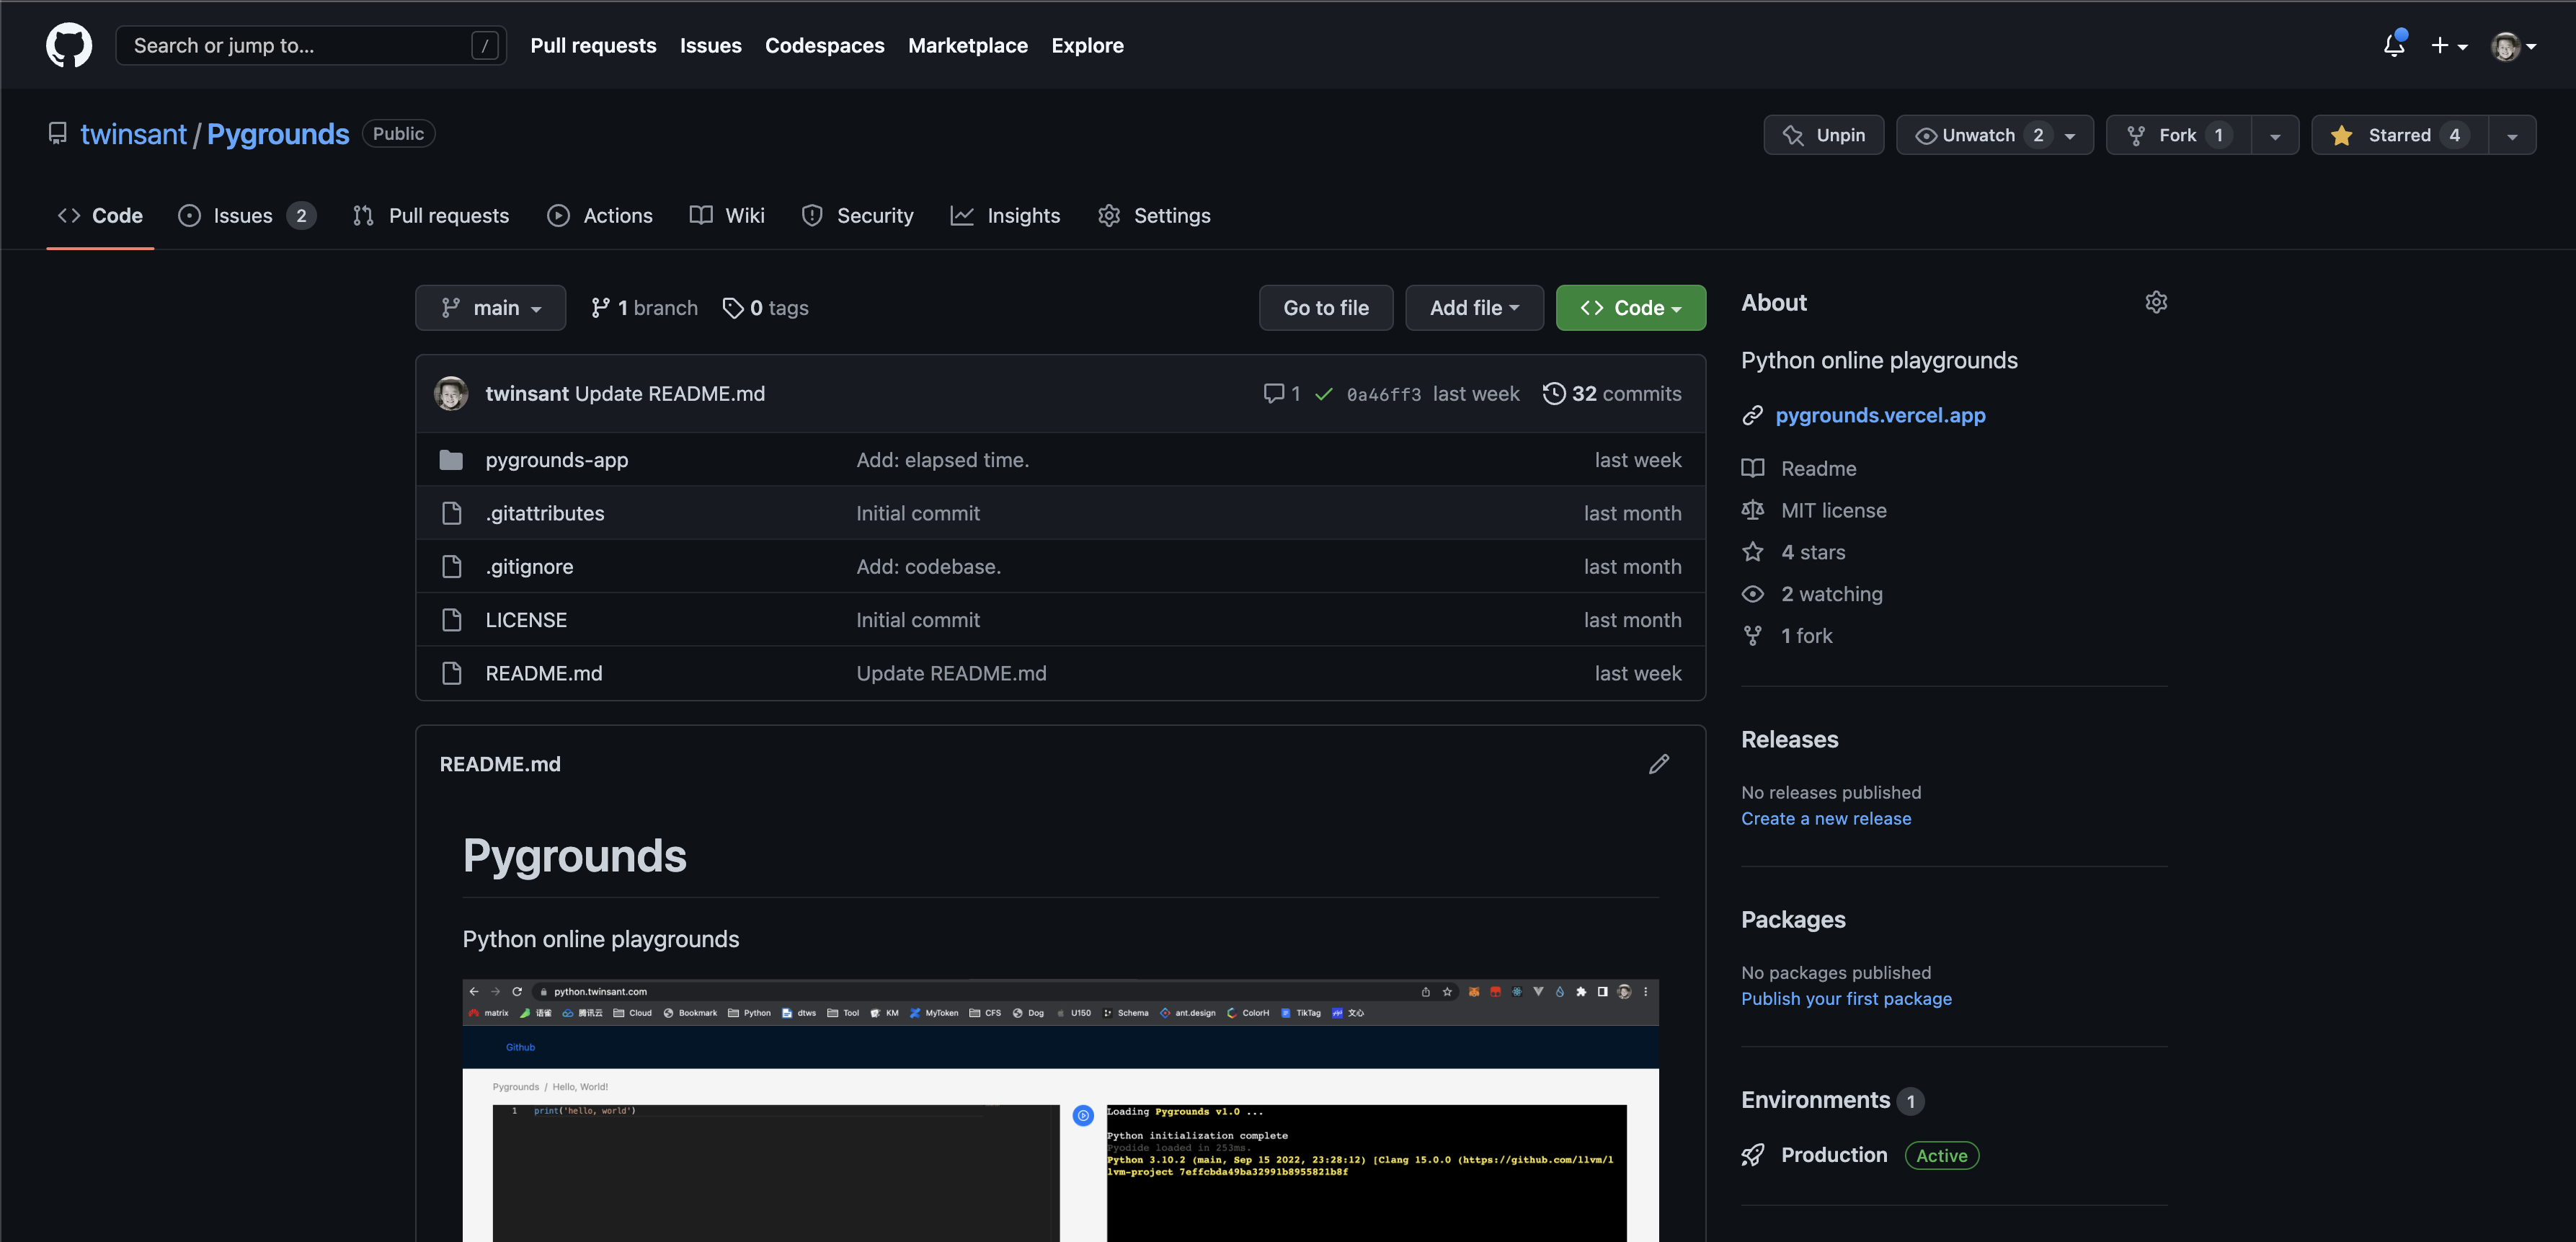The image size is (2576, 1242).
Task: Switch to the Actions tab
Action: pyautogui.click(x=600, y=215)
